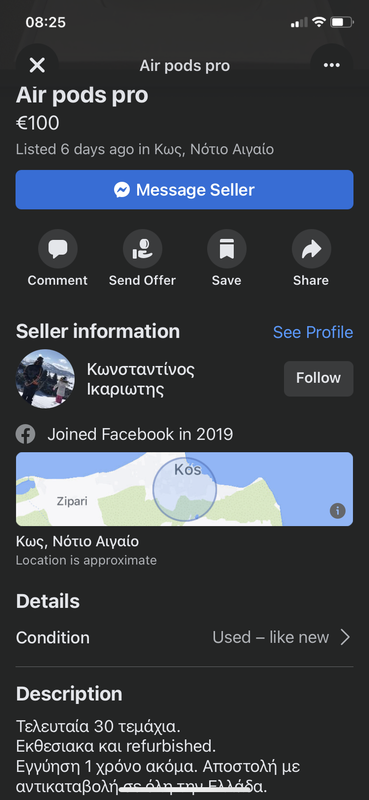
Task: Tap the Used – like new value
Action: point(270,637)
